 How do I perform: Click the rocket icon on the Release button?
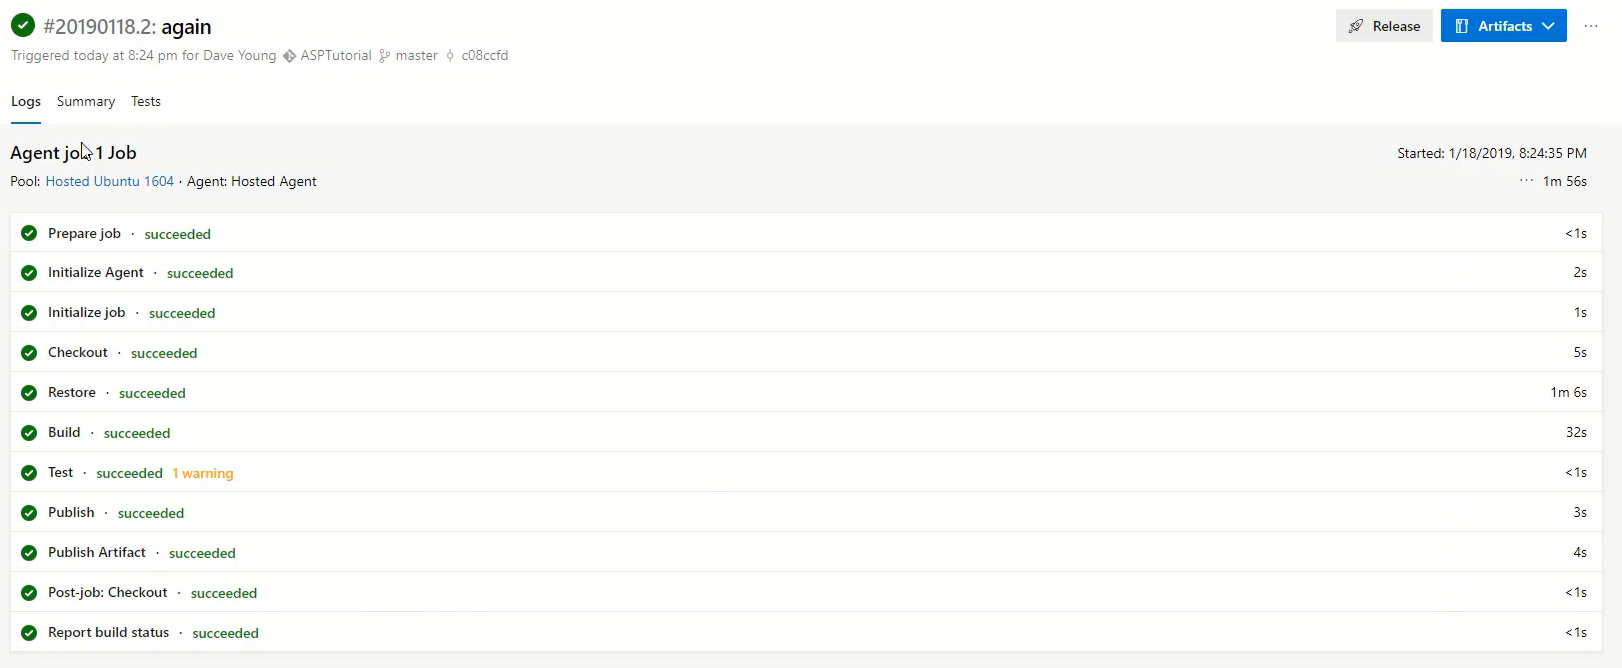pos(1356,26)
